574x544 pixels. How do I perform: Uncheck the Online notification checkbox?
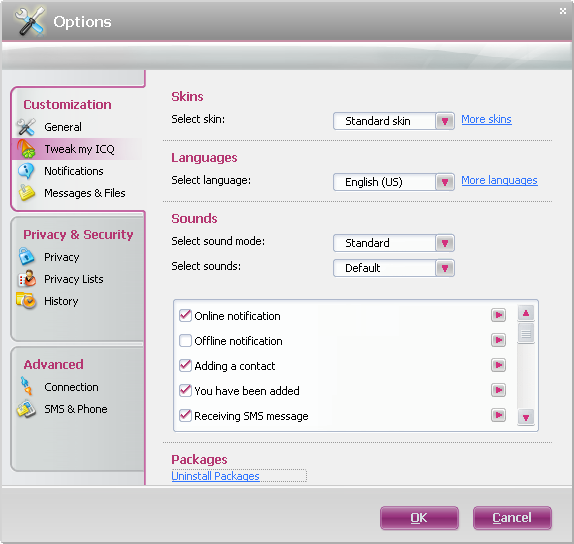tap(185, 316)
